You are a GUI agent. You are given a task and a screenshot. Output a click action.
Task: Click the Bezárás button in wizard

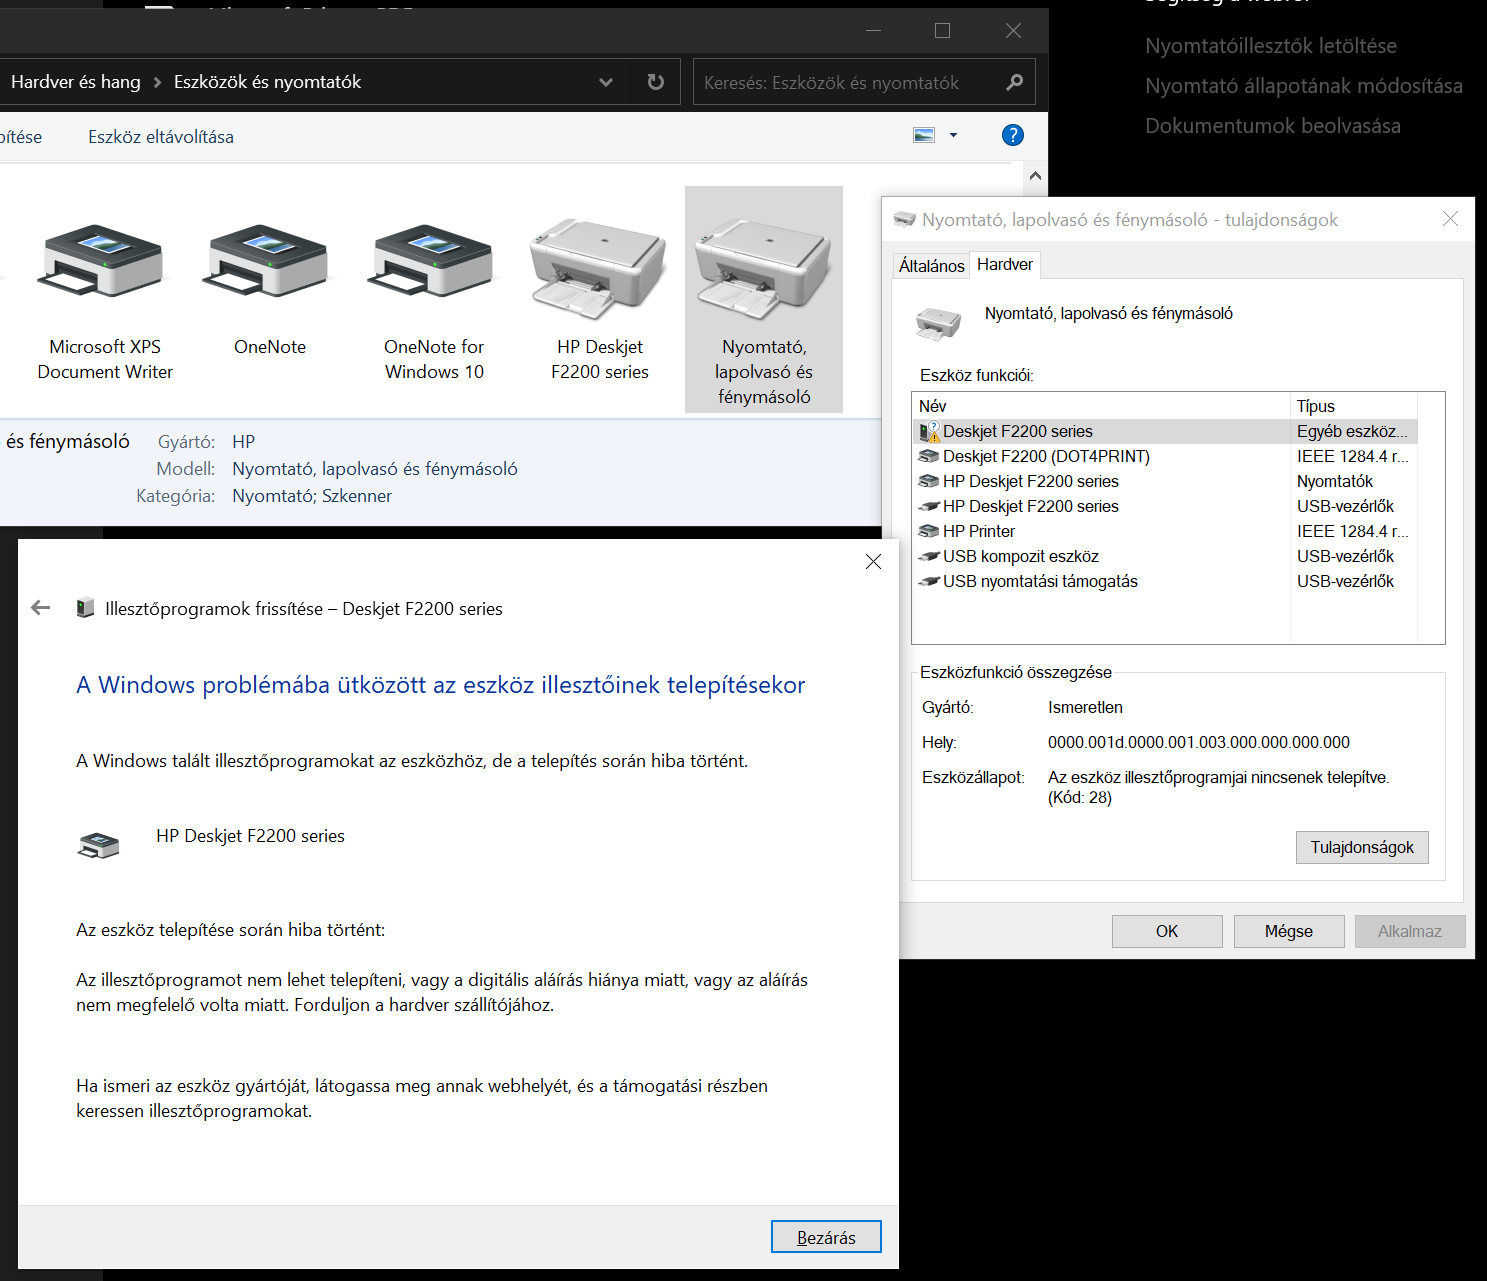tap(826, 1237)
